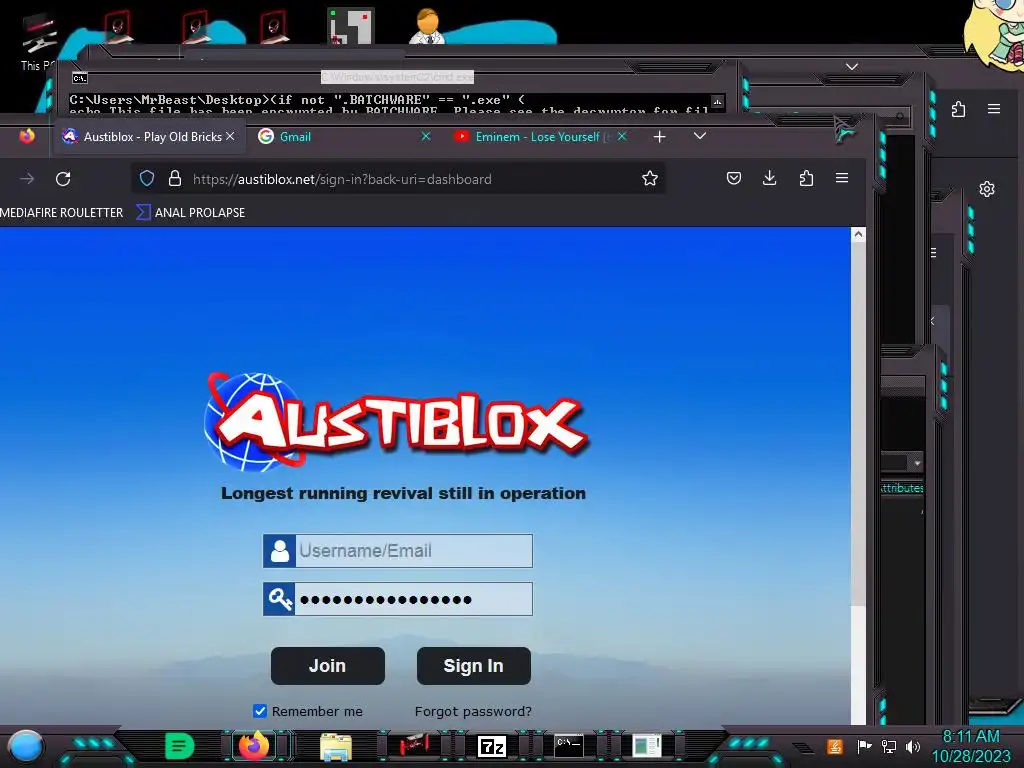1024x768 pixels.
Task: Click the Firefox logo left of tabs
Action: (27, 136)
